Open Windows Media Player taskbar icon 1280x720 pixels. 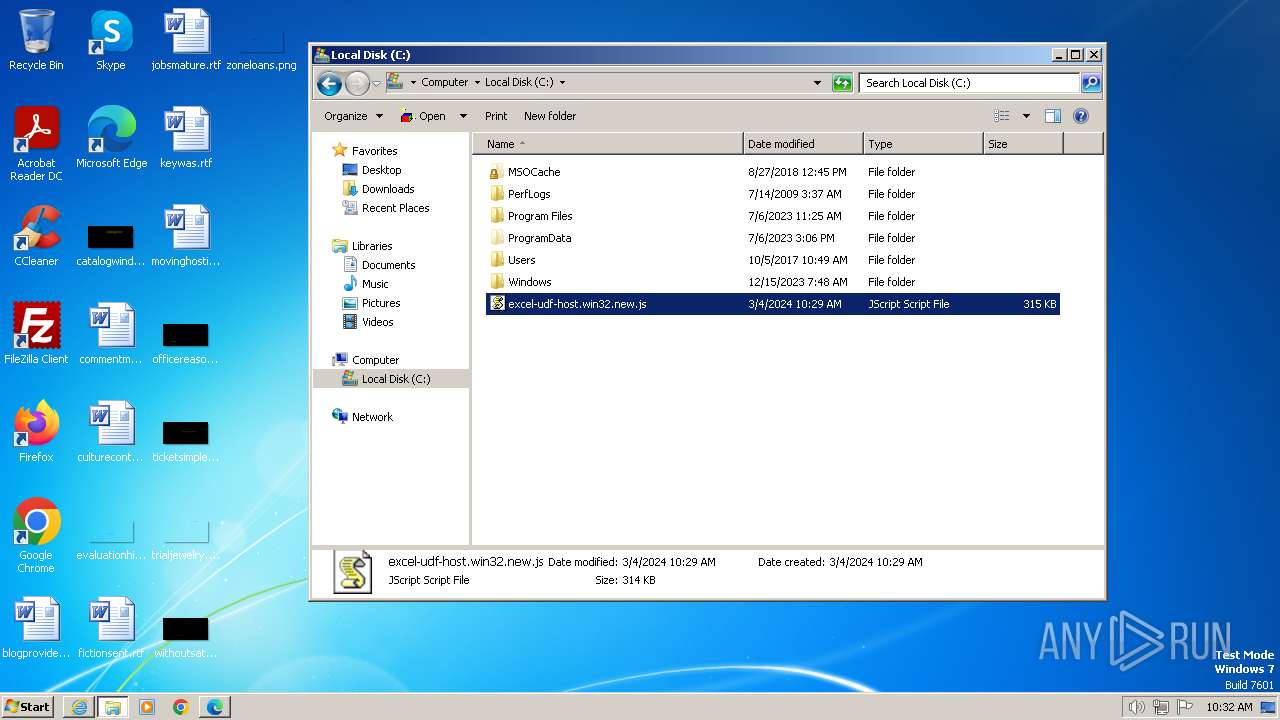pyautogui.click(x=147, y=707)
